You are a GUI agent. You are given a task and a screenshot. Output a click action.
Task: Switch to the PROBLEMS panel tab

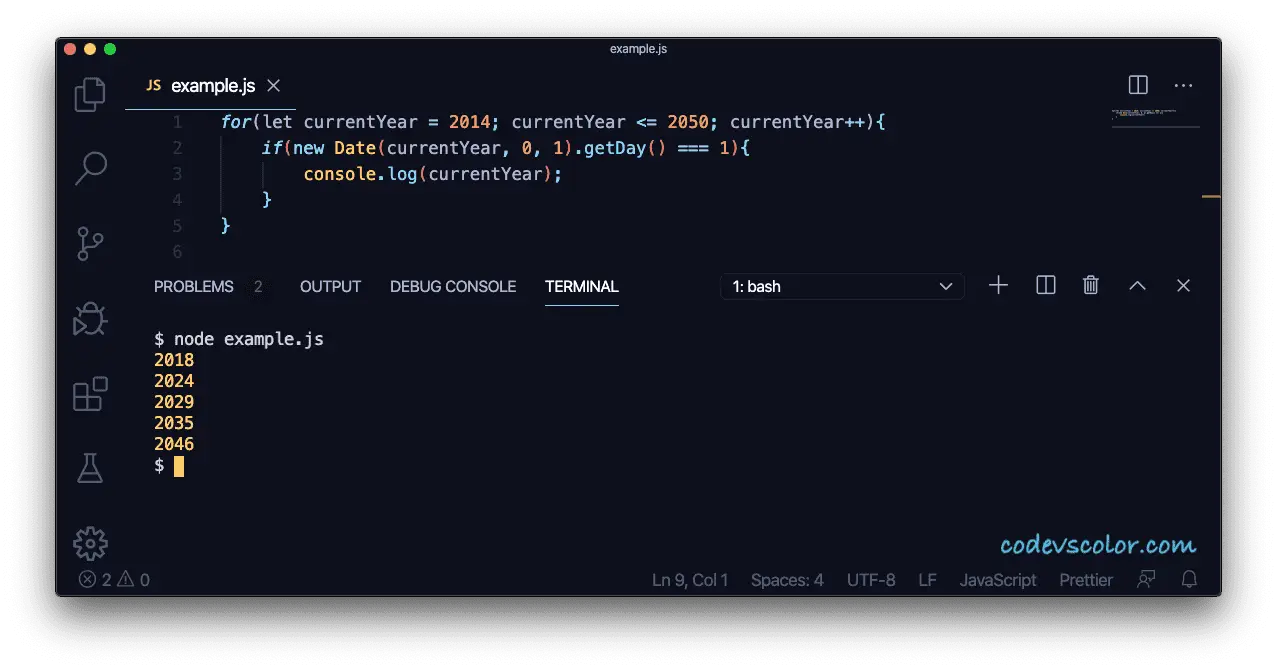click(x=193, y=287)
